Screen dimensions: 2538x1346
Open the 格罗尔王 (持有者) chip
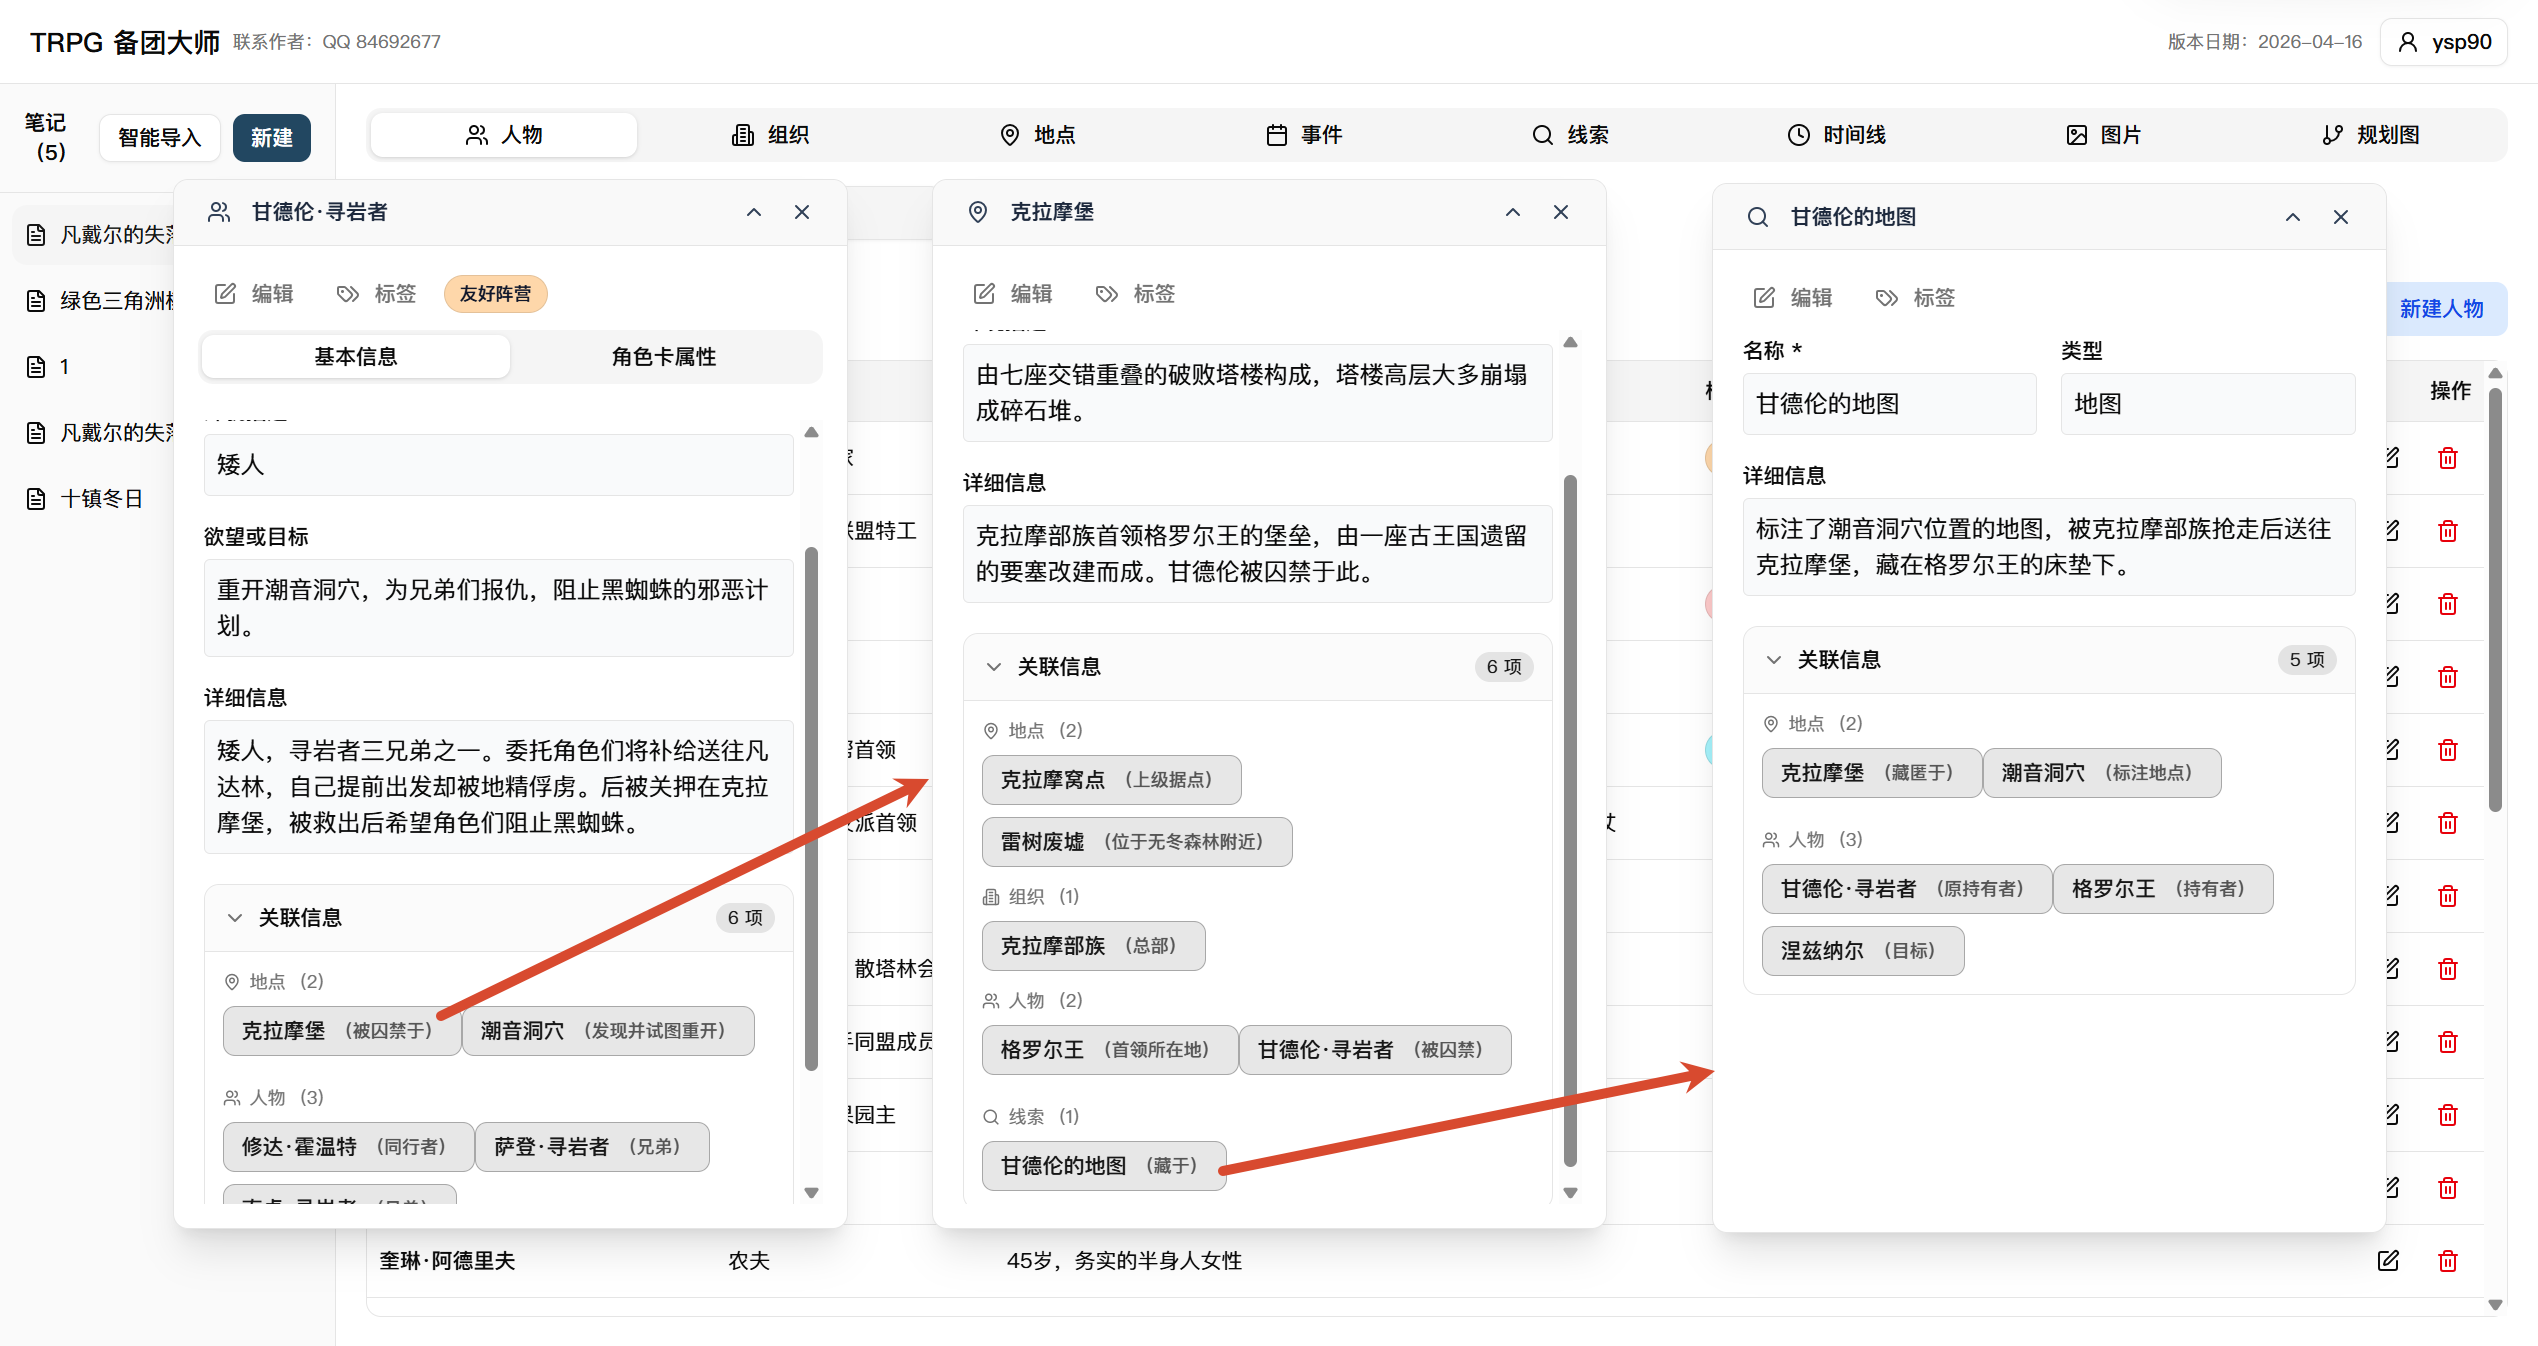coord(2163,889)
